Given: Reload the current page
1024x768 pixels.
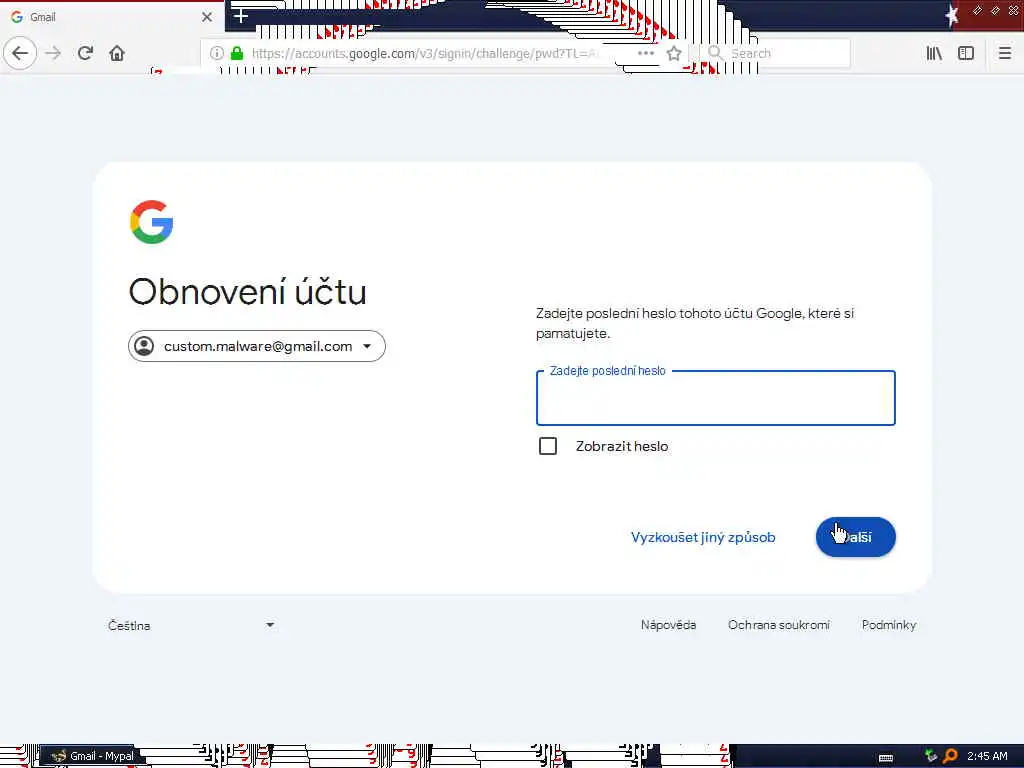Looking at the screenshot, I should pos(85,53).
